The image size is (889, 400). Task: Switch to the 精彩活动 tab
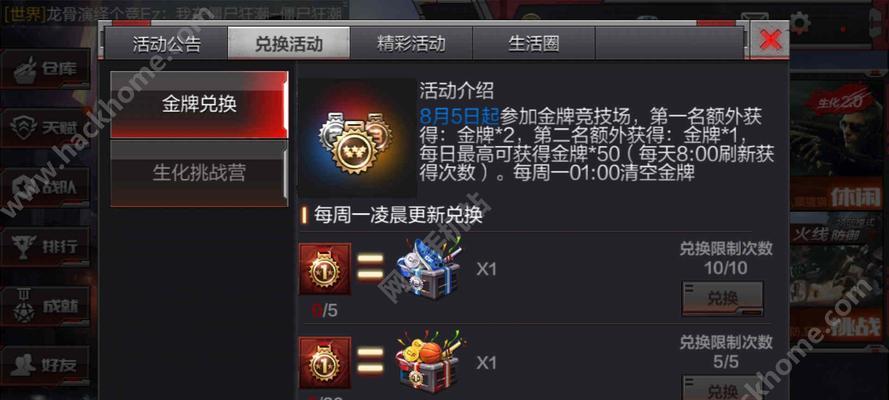pos(411,43)
